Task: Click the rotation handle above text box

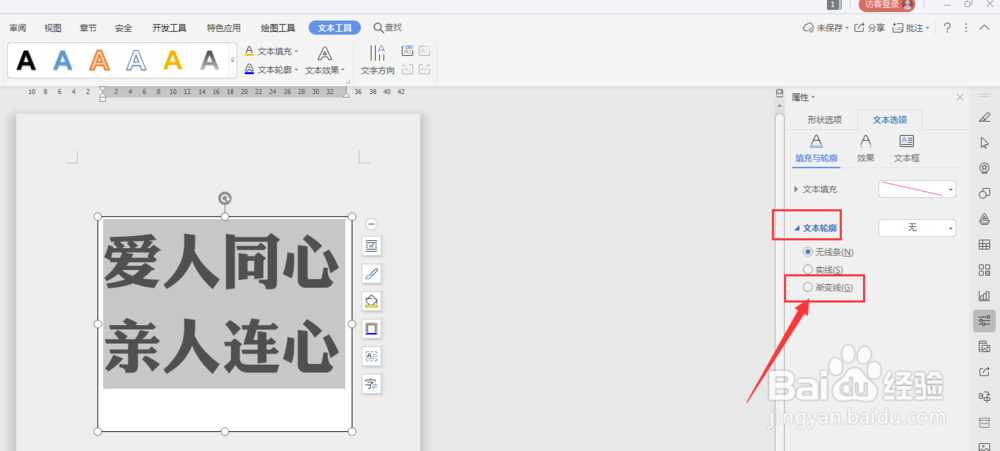Action: click(224, 198)
